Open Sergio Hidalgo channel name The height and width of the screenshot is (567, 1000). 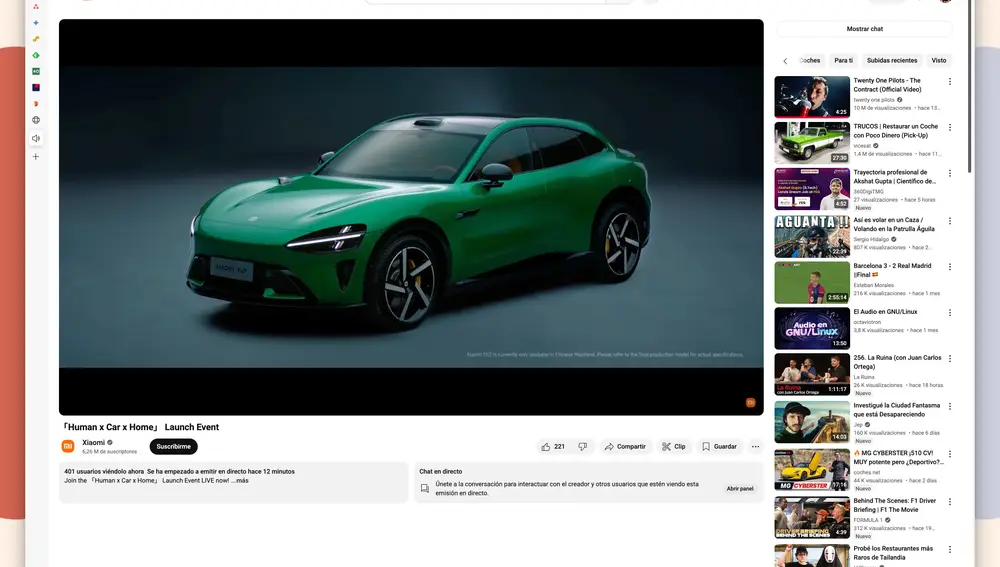[x=871, y=239]
